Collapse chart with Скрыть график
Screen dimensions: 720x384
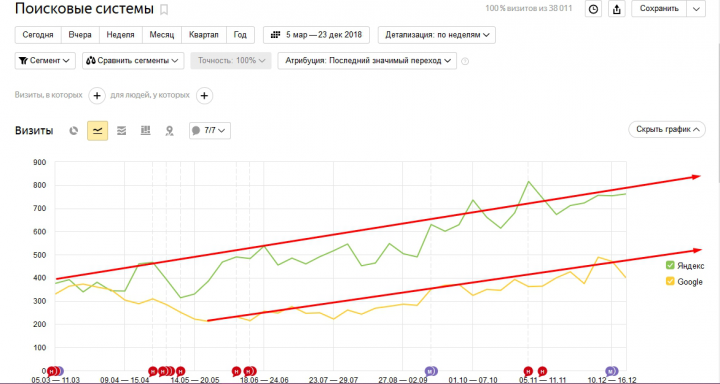coord(667,130)
